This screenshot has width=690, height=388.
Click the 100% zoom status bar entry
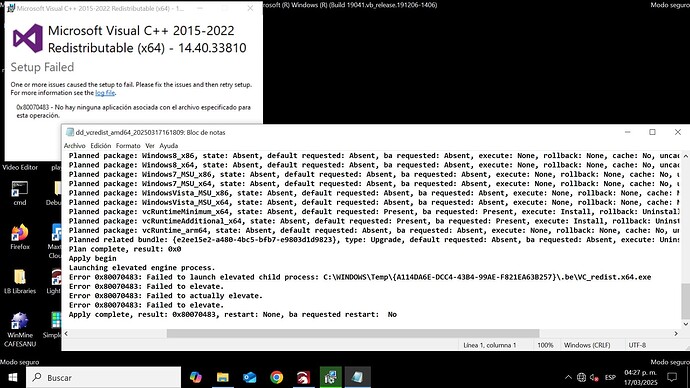click(545, 345)
